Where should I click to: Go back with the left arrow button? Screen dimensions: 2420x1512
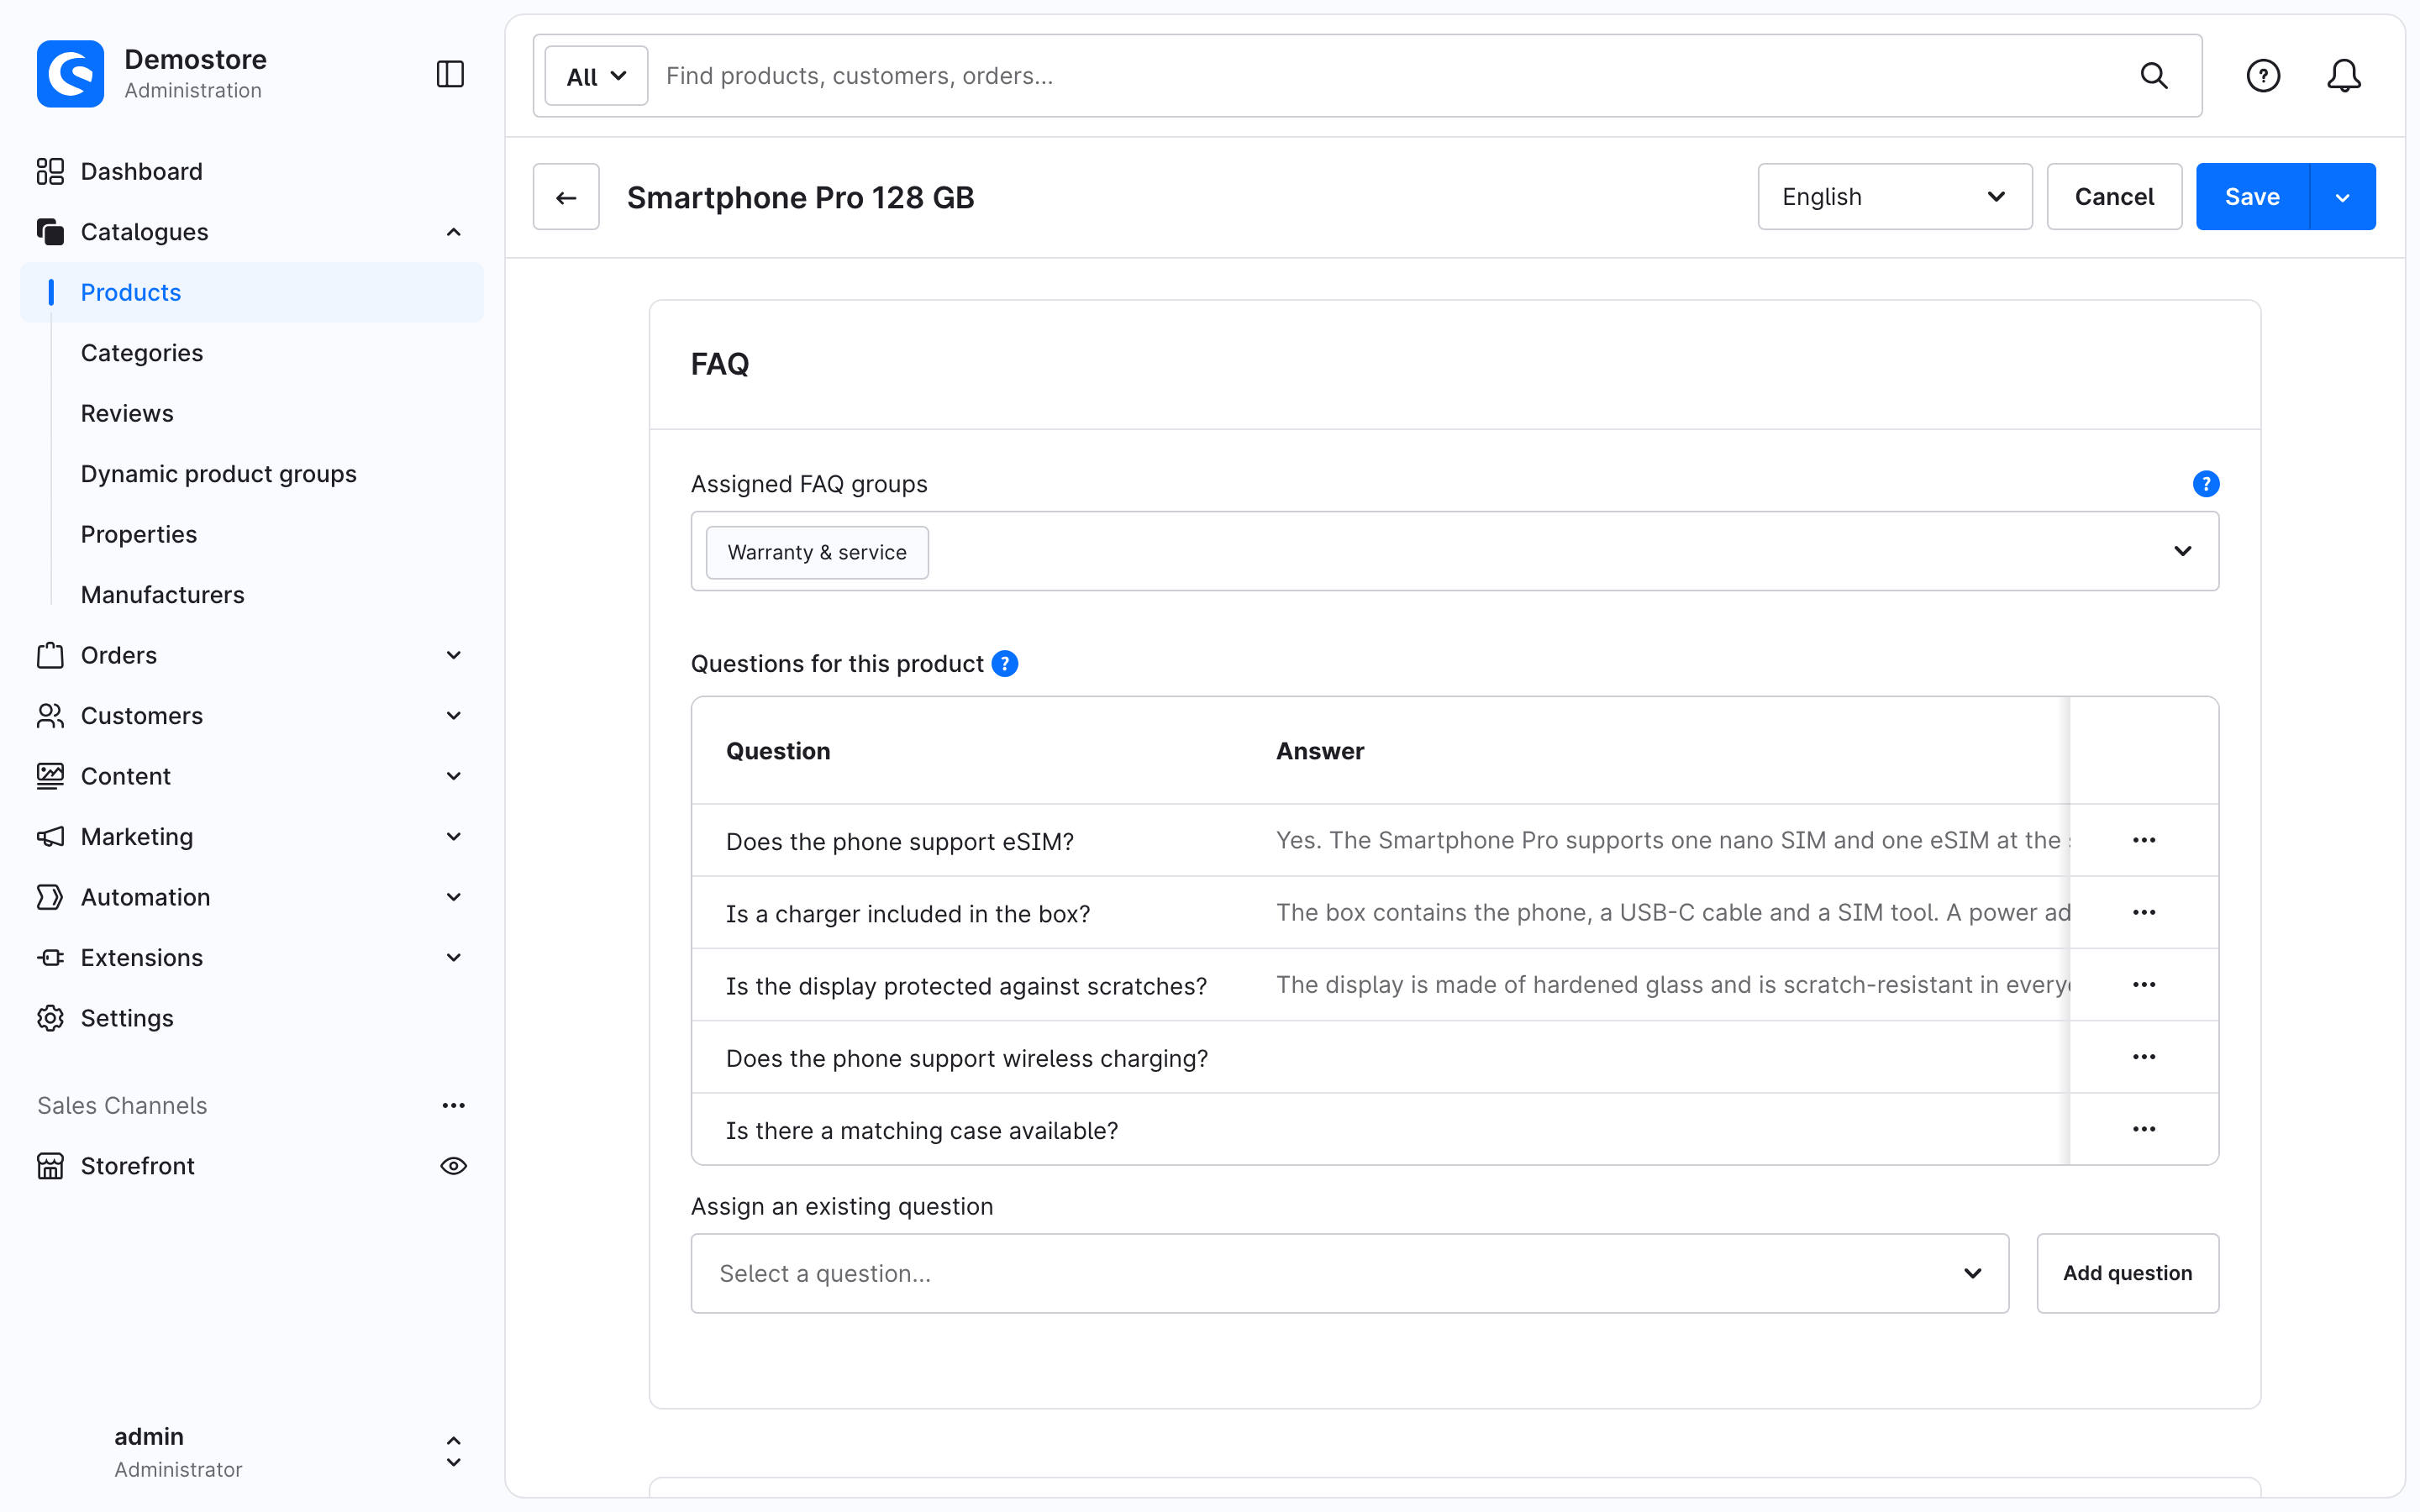[x=566, y=197]
